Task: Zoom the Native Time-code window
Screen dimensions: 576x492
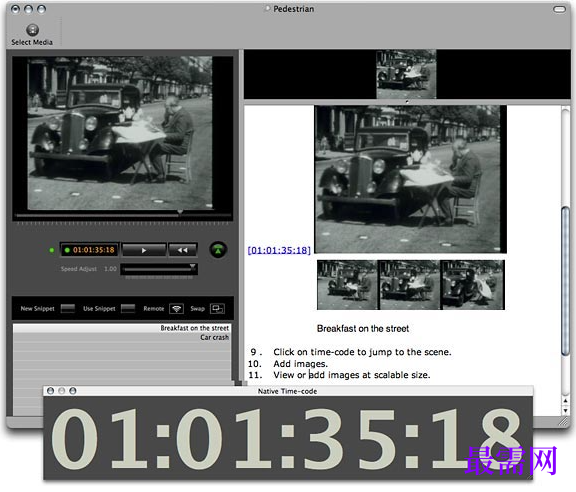Action: [x=73, y=391]
